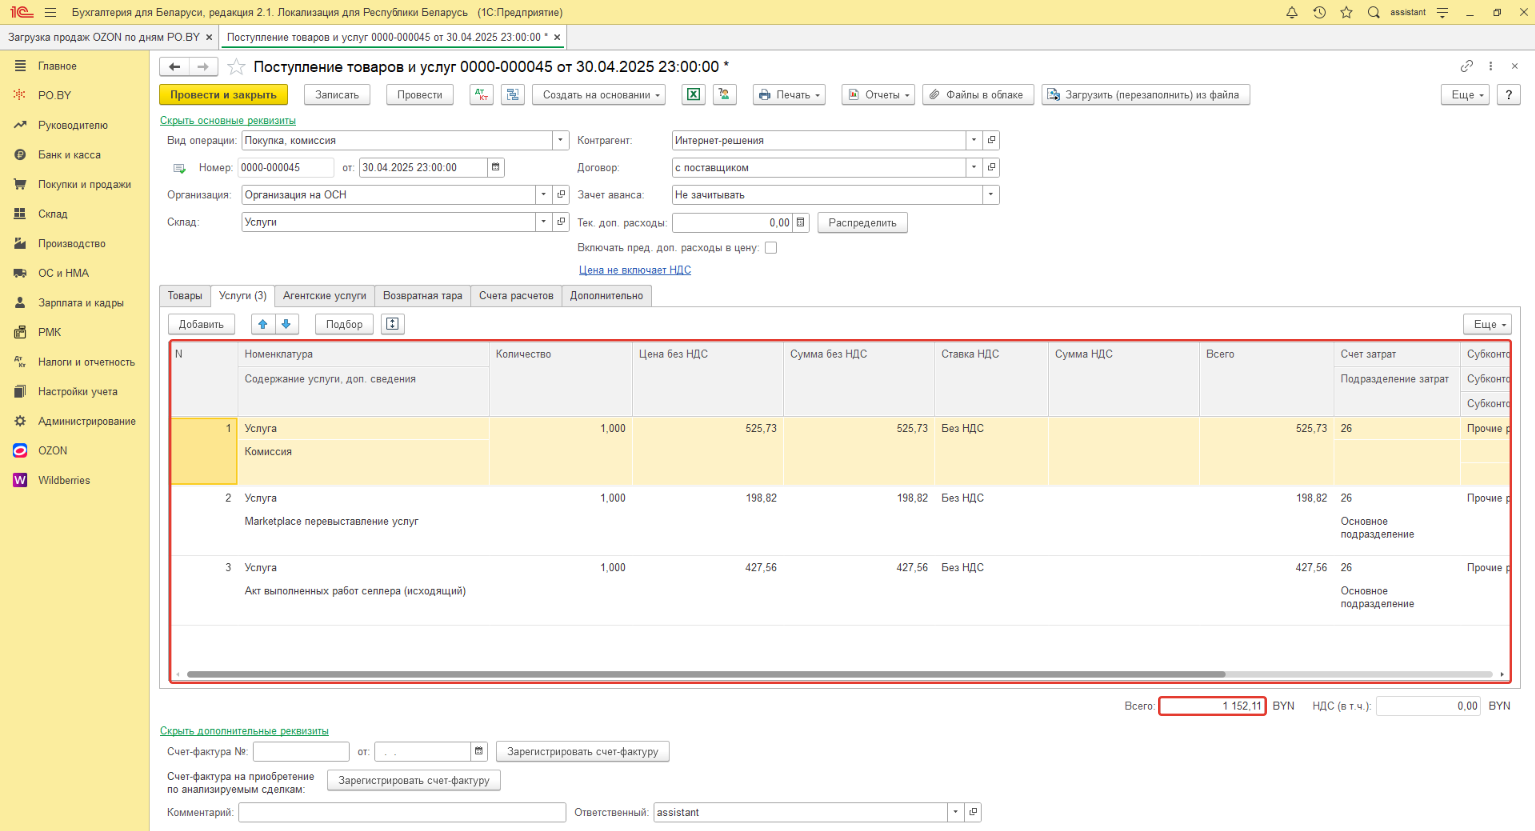1535x831 pixels.
Task: Open the 1C main menu hamburger icon
Action: 50,12
